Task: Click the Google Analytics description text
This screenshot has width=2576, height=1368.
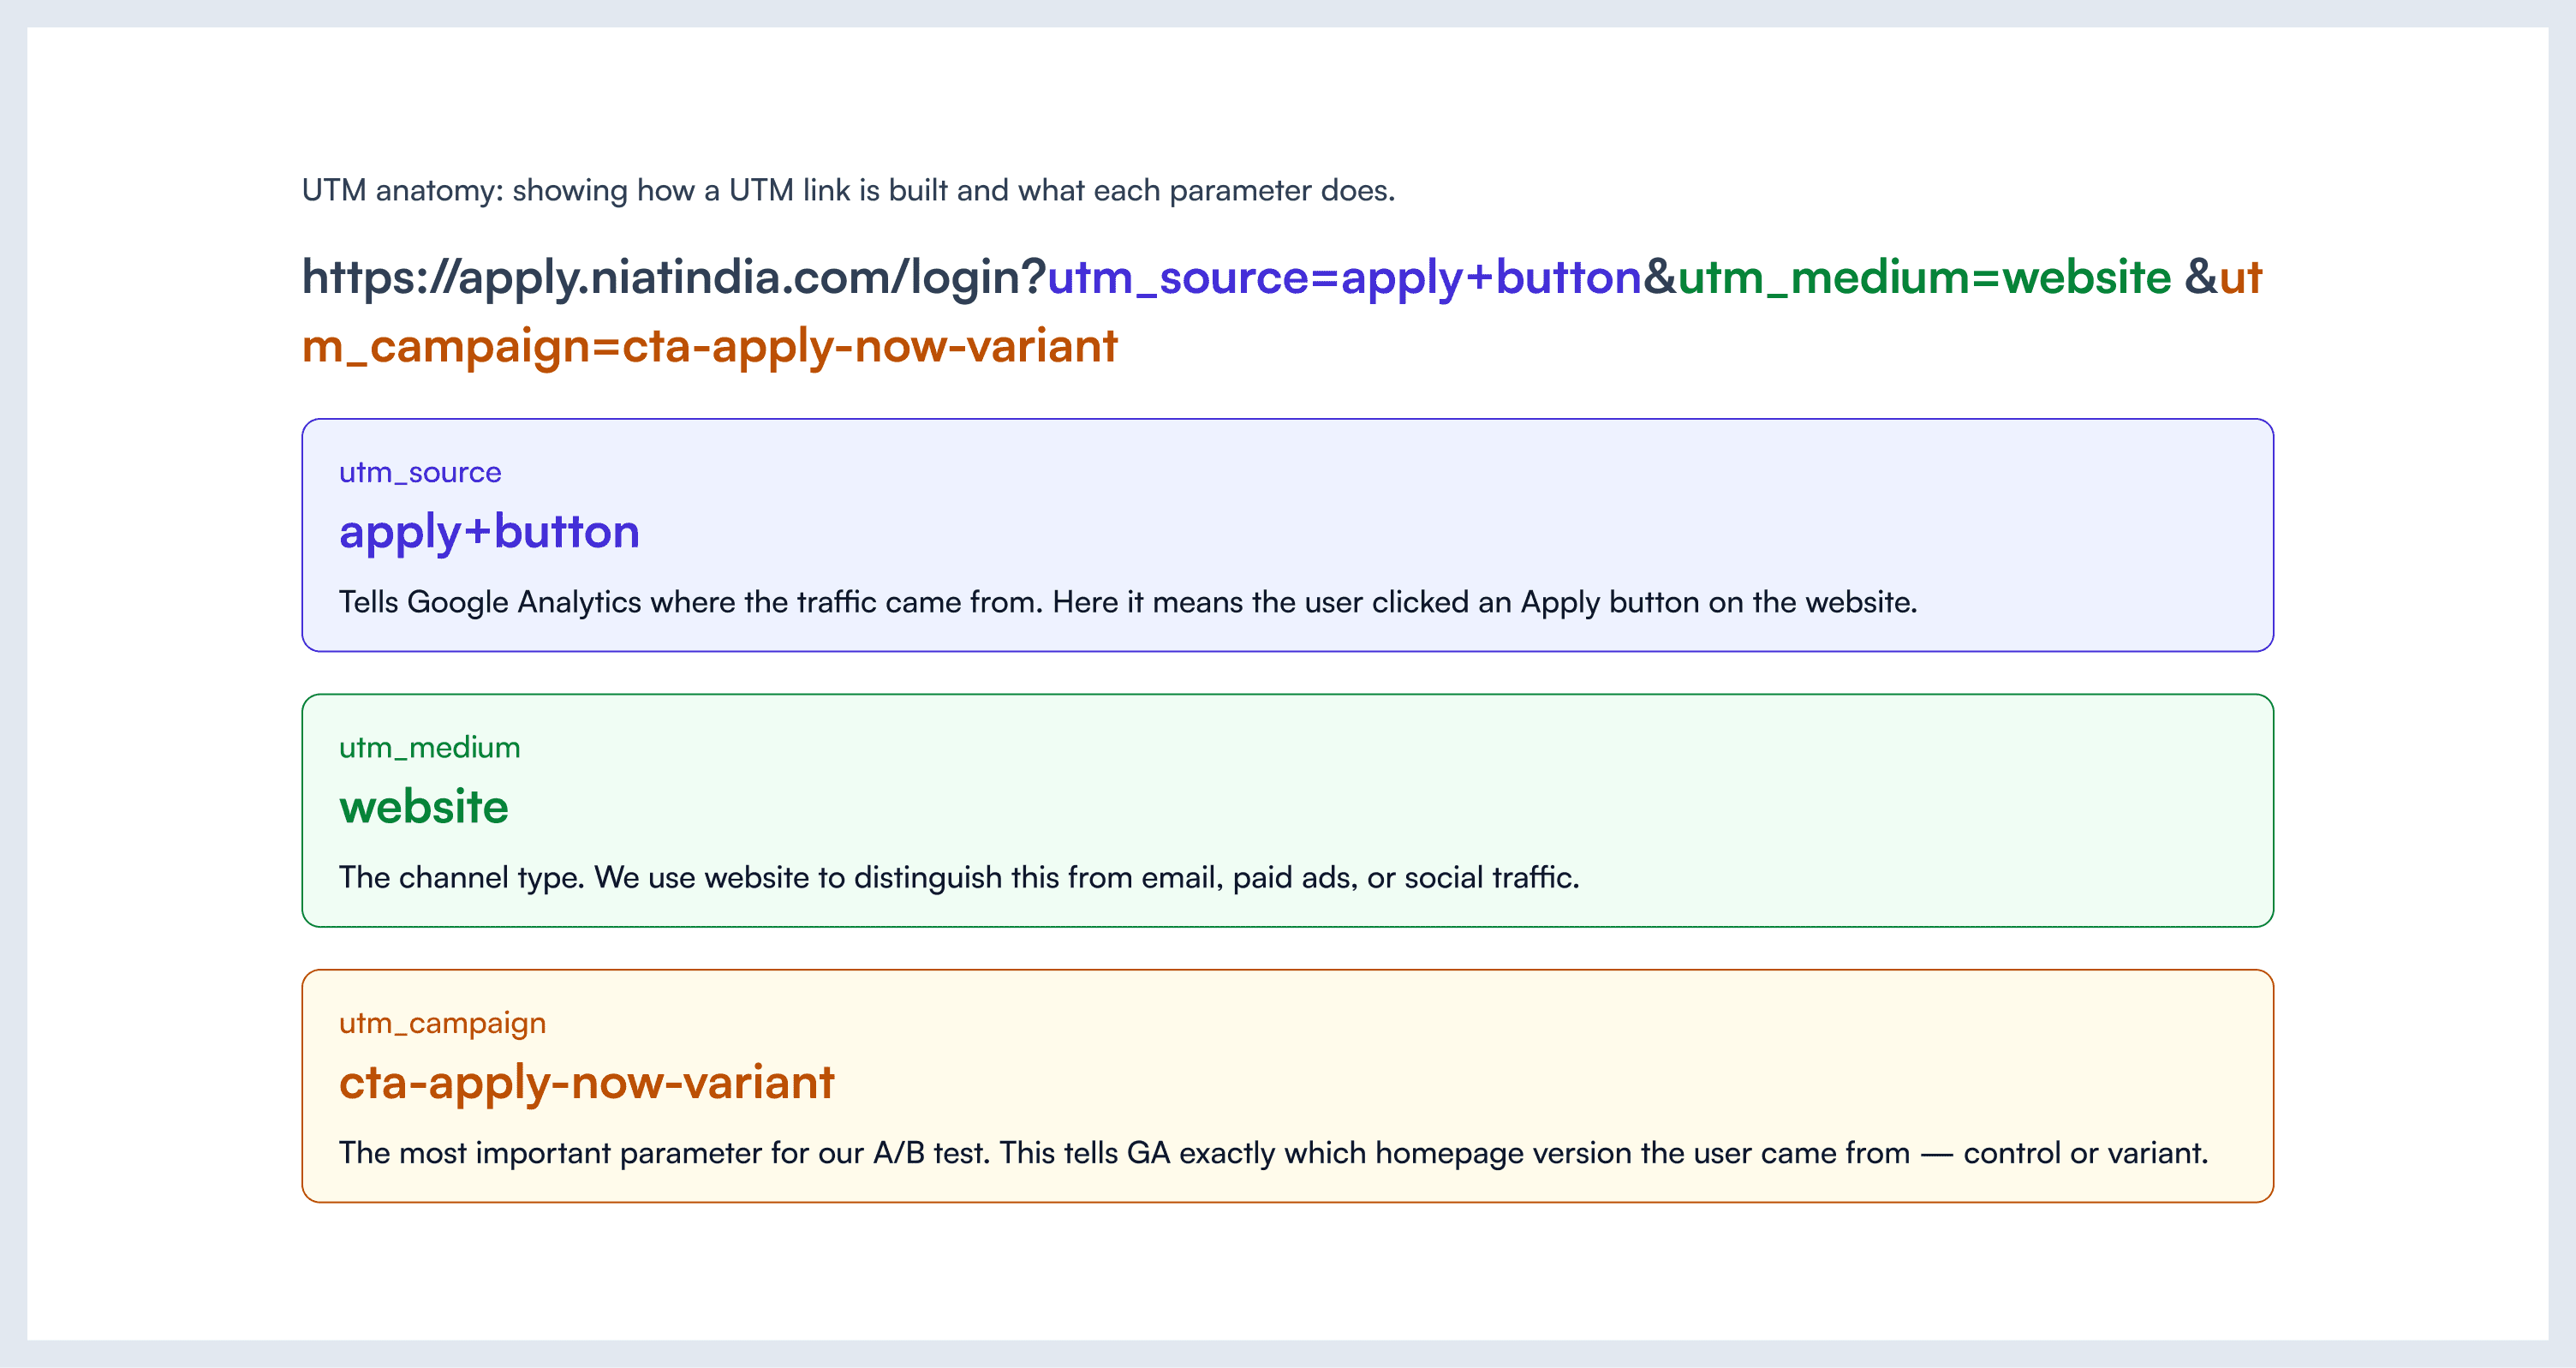Action: pyautogui.click(x=1127, y=602)
